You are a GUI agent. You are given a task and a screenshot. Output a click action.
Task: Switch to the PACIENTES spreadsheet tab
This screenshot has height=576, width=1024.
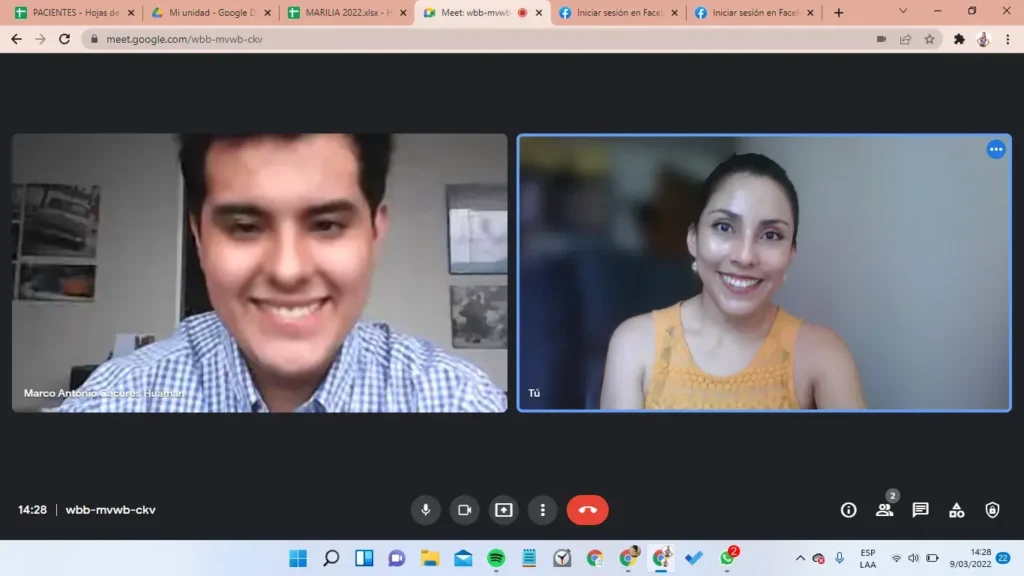pyautogui.click(x=70, y=13)
